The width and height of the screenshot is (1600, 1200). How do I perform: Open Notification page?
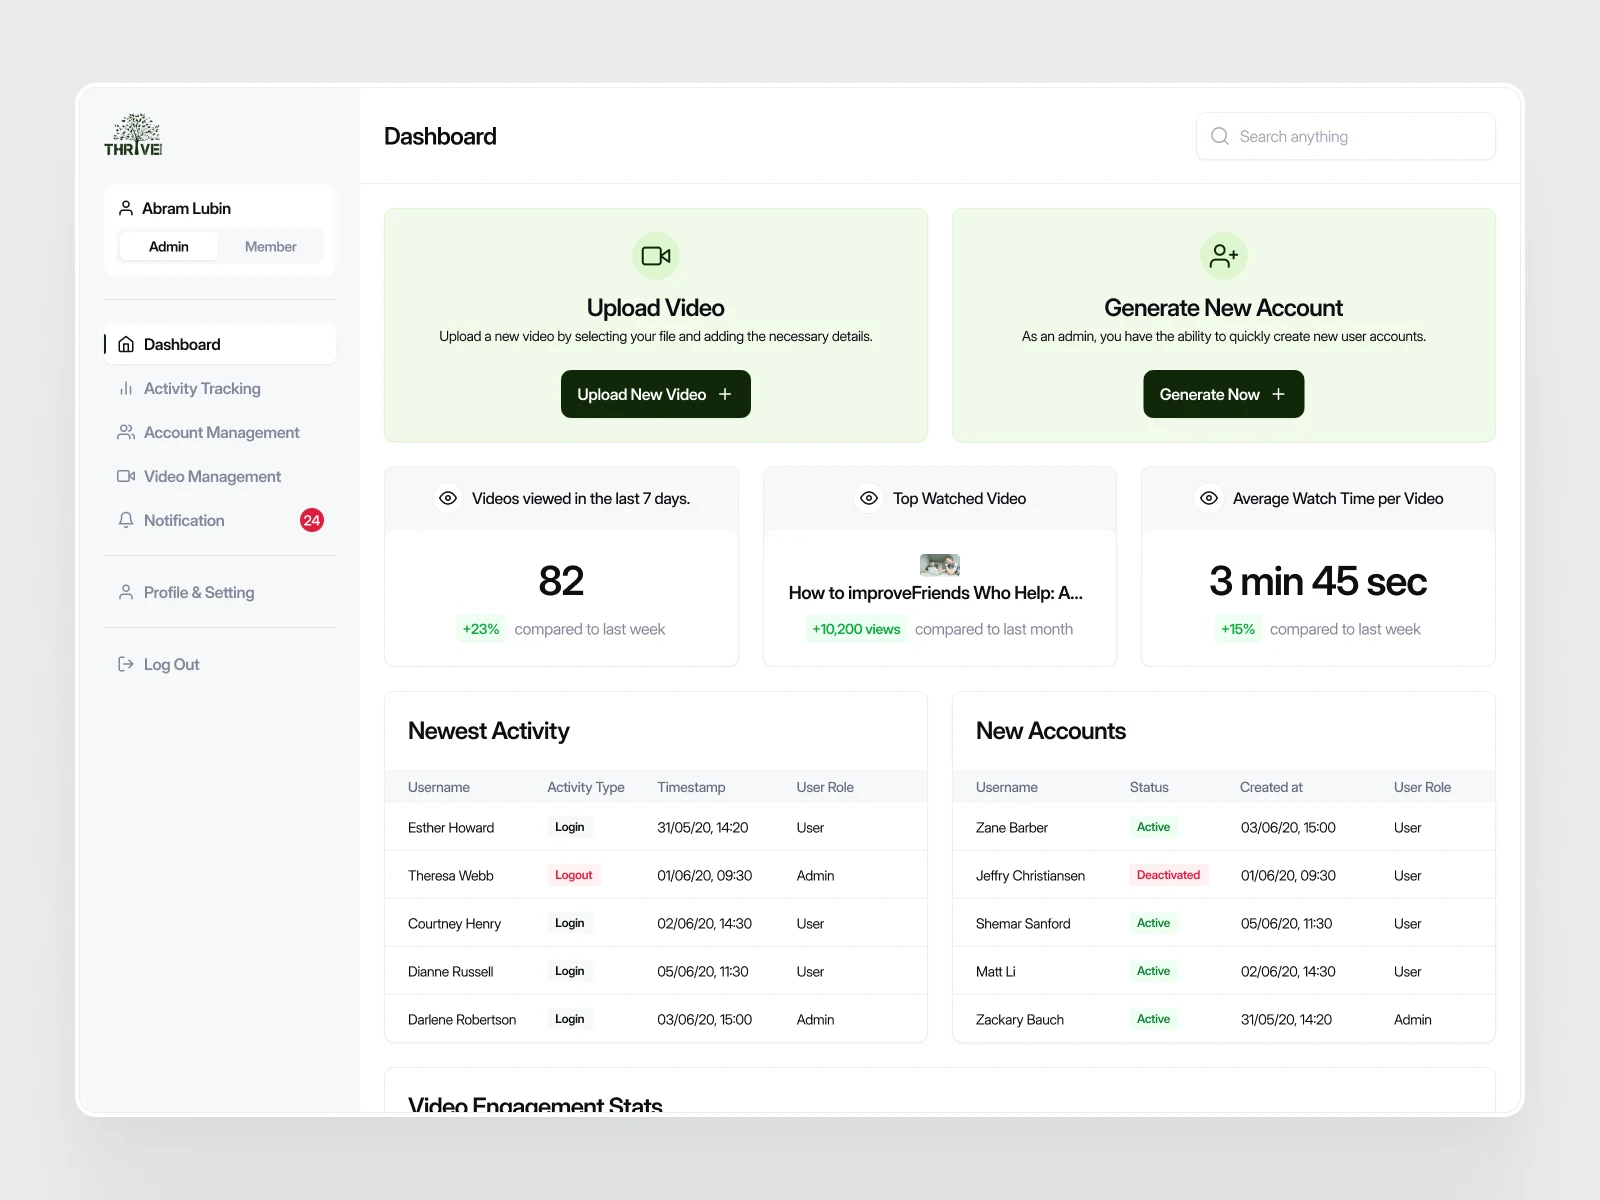click(220, 520)
